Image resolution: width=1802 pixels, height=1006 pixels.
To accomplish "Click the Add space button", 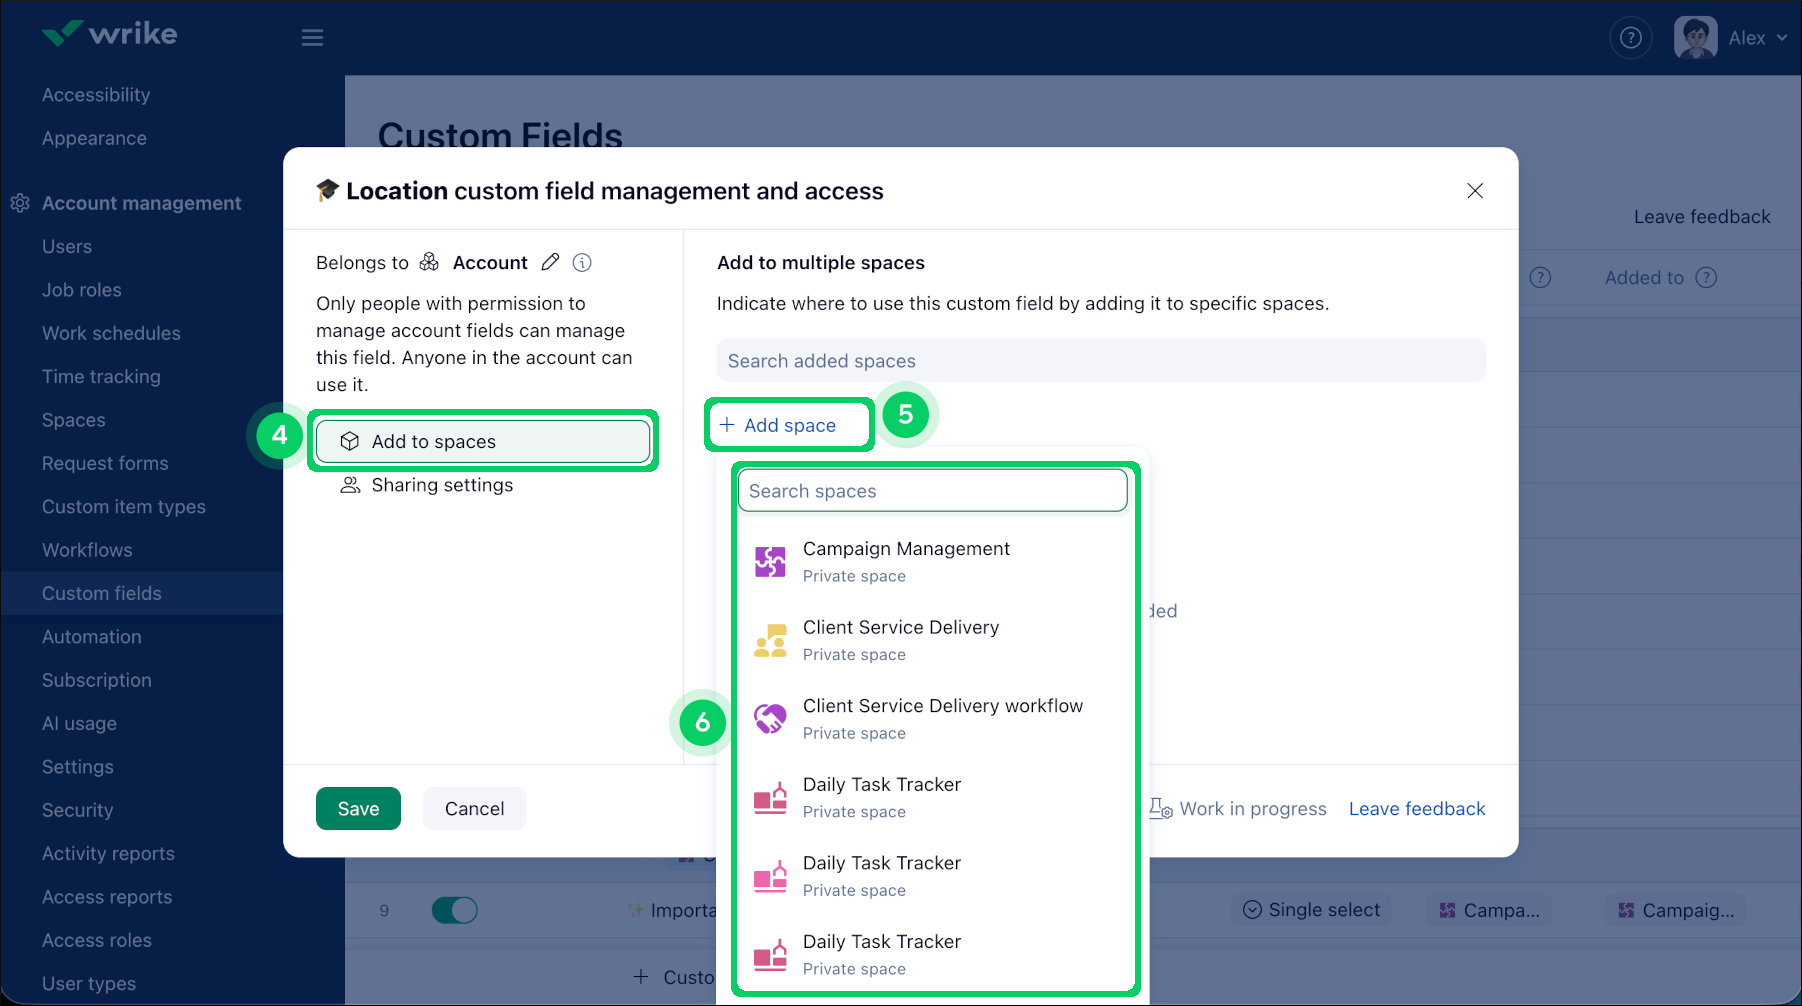I will [x=778, y=425].
